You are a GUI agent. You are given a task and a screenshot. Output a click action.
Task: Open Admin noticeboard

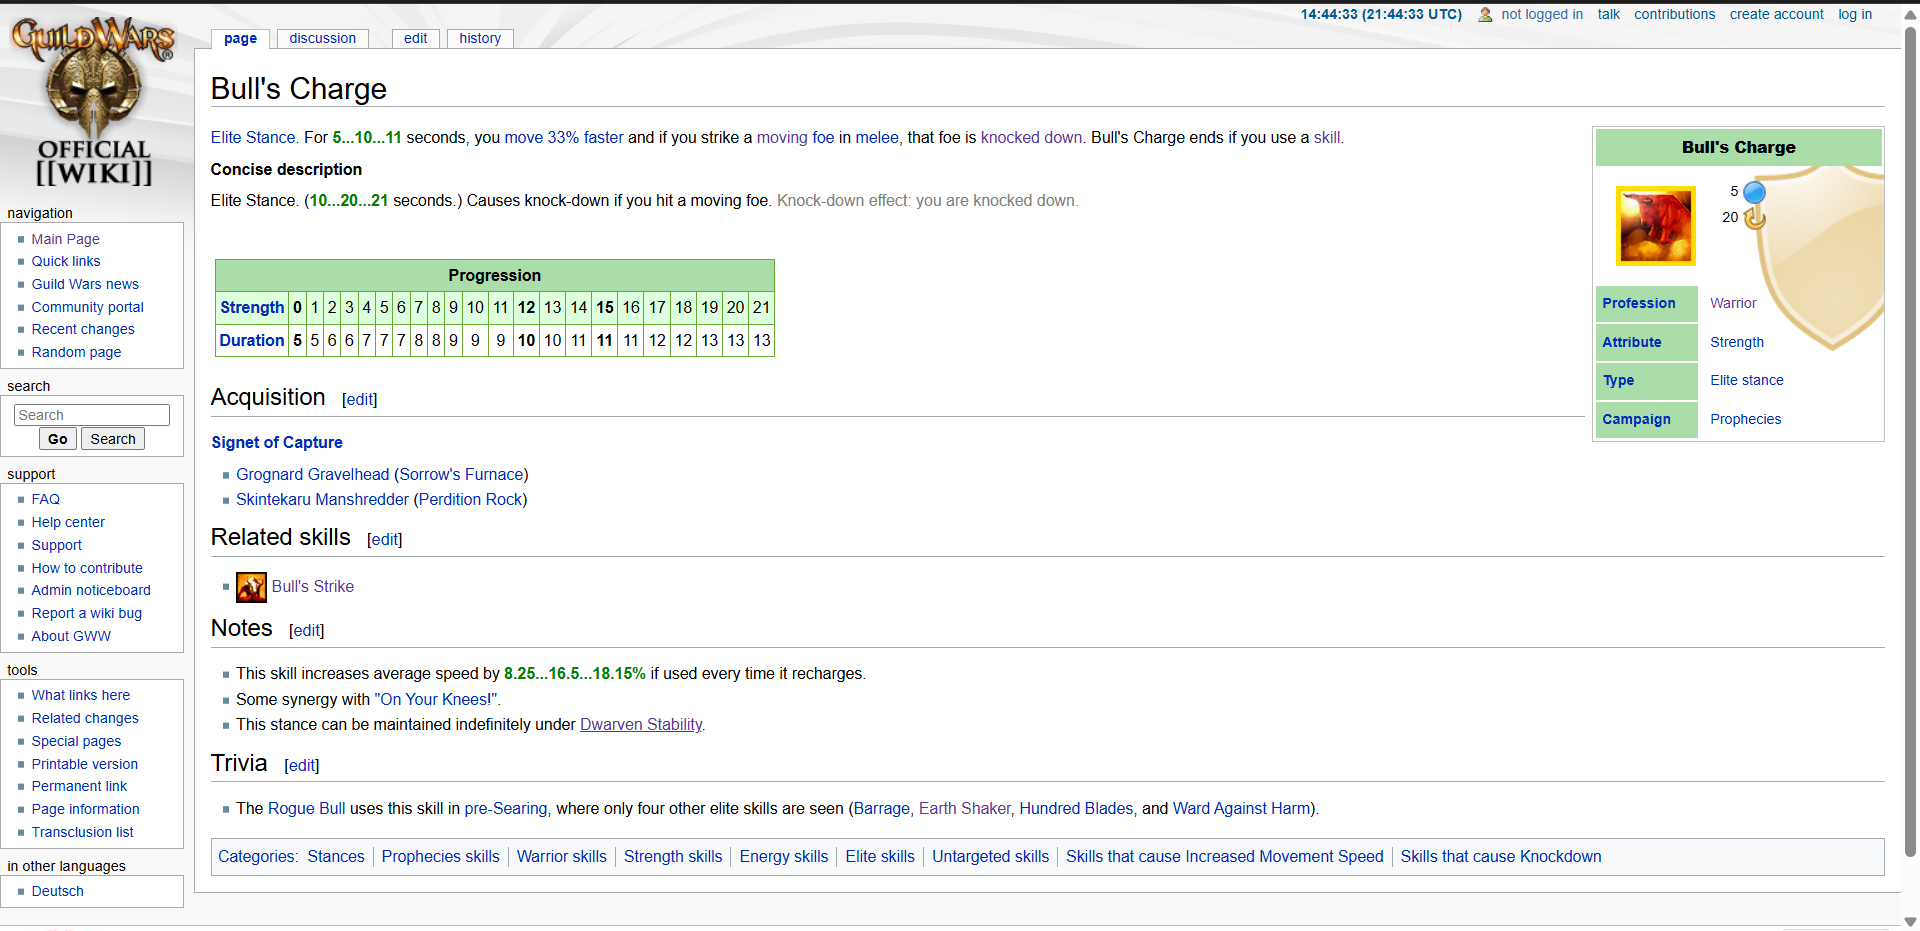pos(91,590)
